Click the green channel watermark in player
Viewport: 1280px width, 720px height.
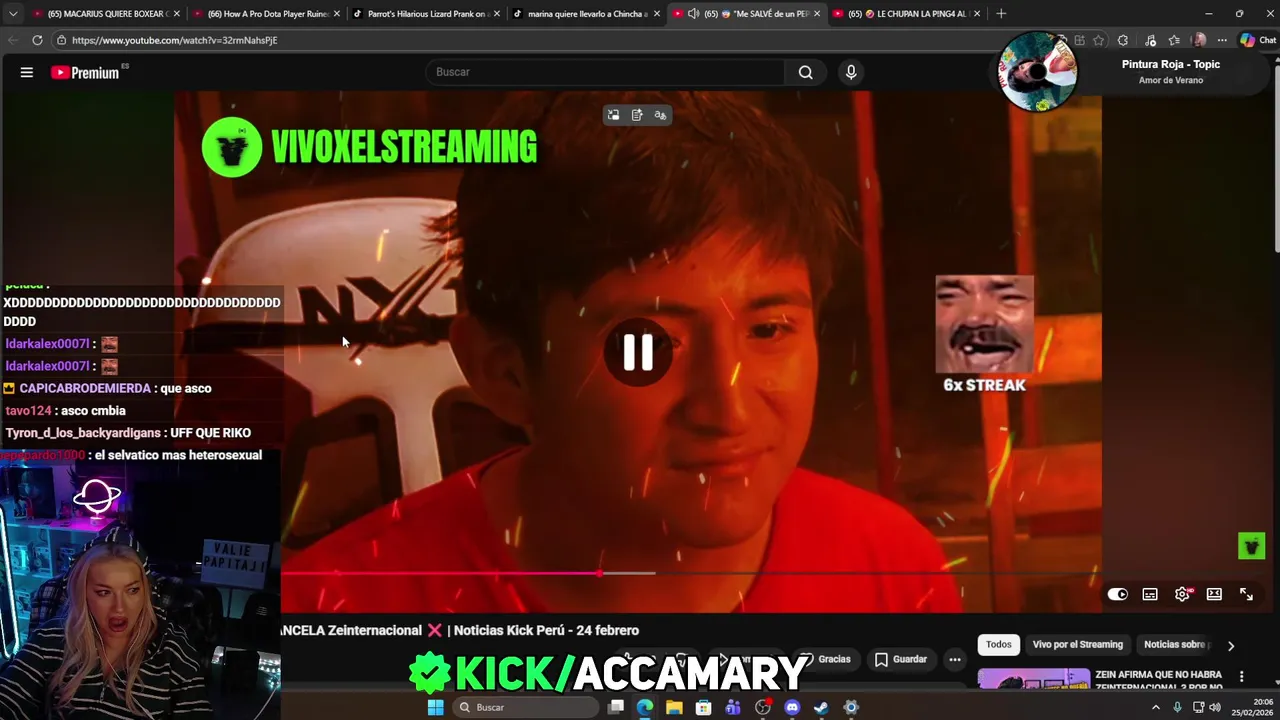1251,545
